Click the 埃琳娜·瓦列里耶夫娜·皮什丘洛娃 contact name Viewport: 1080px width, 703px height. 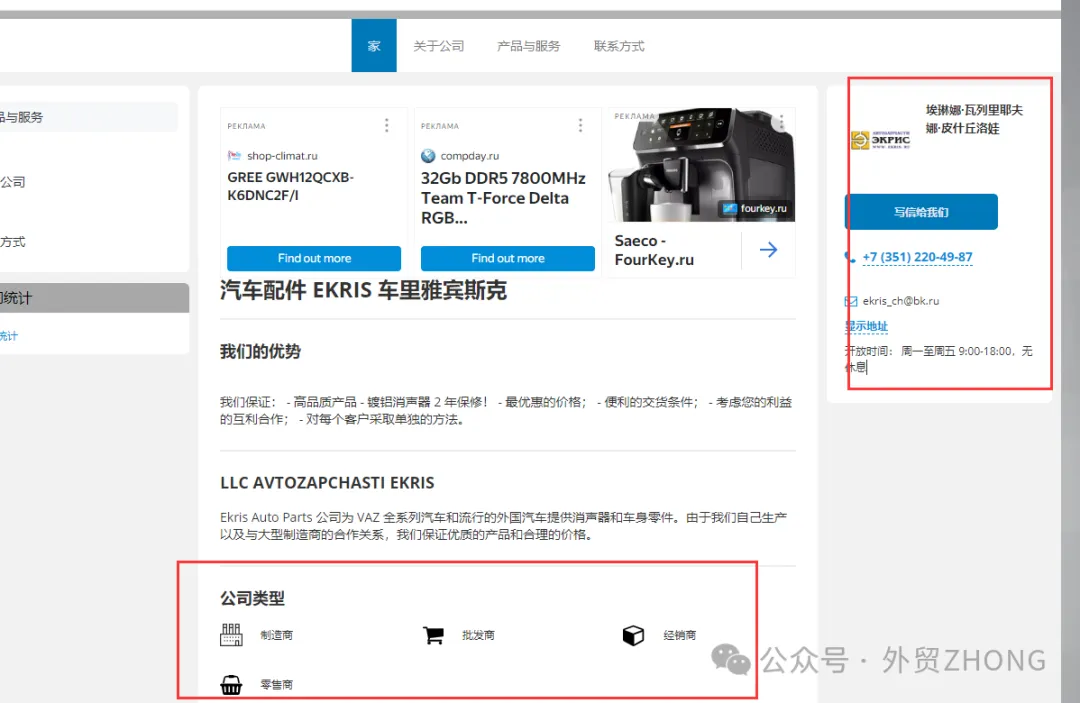pos(974,119)
